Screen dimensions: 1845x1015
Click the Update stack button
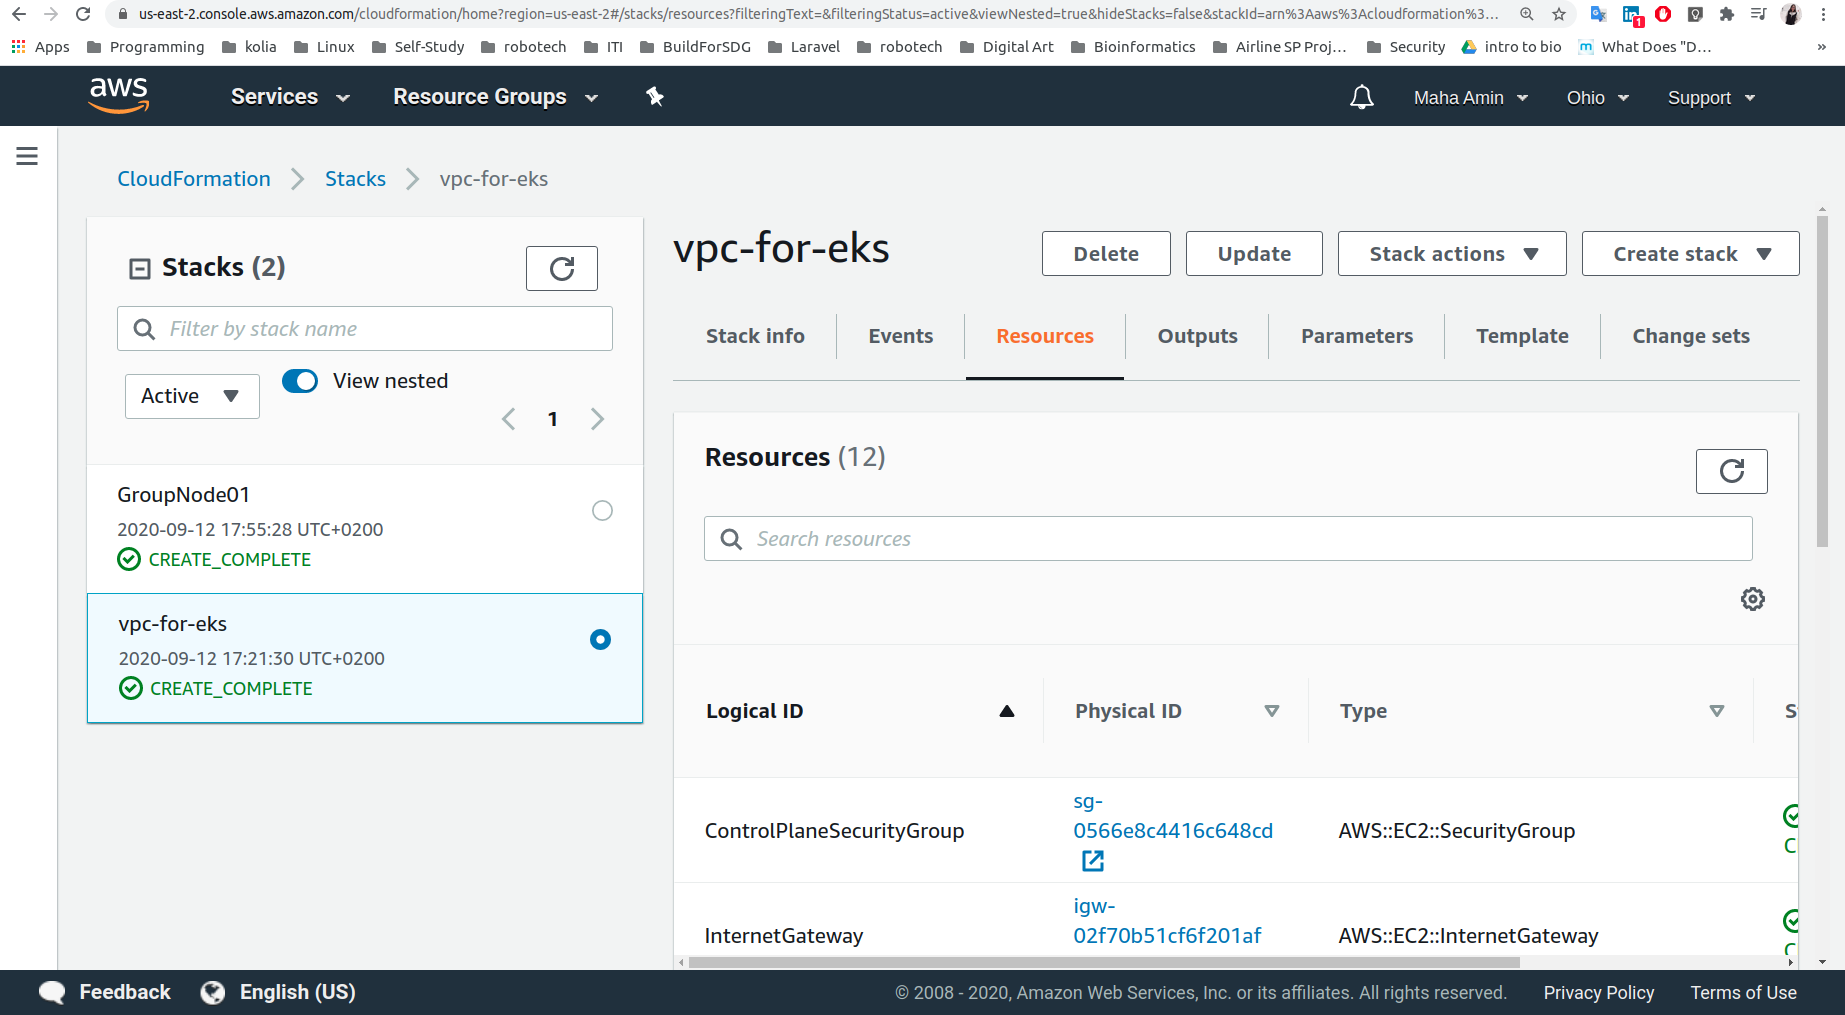point(1254,254)
